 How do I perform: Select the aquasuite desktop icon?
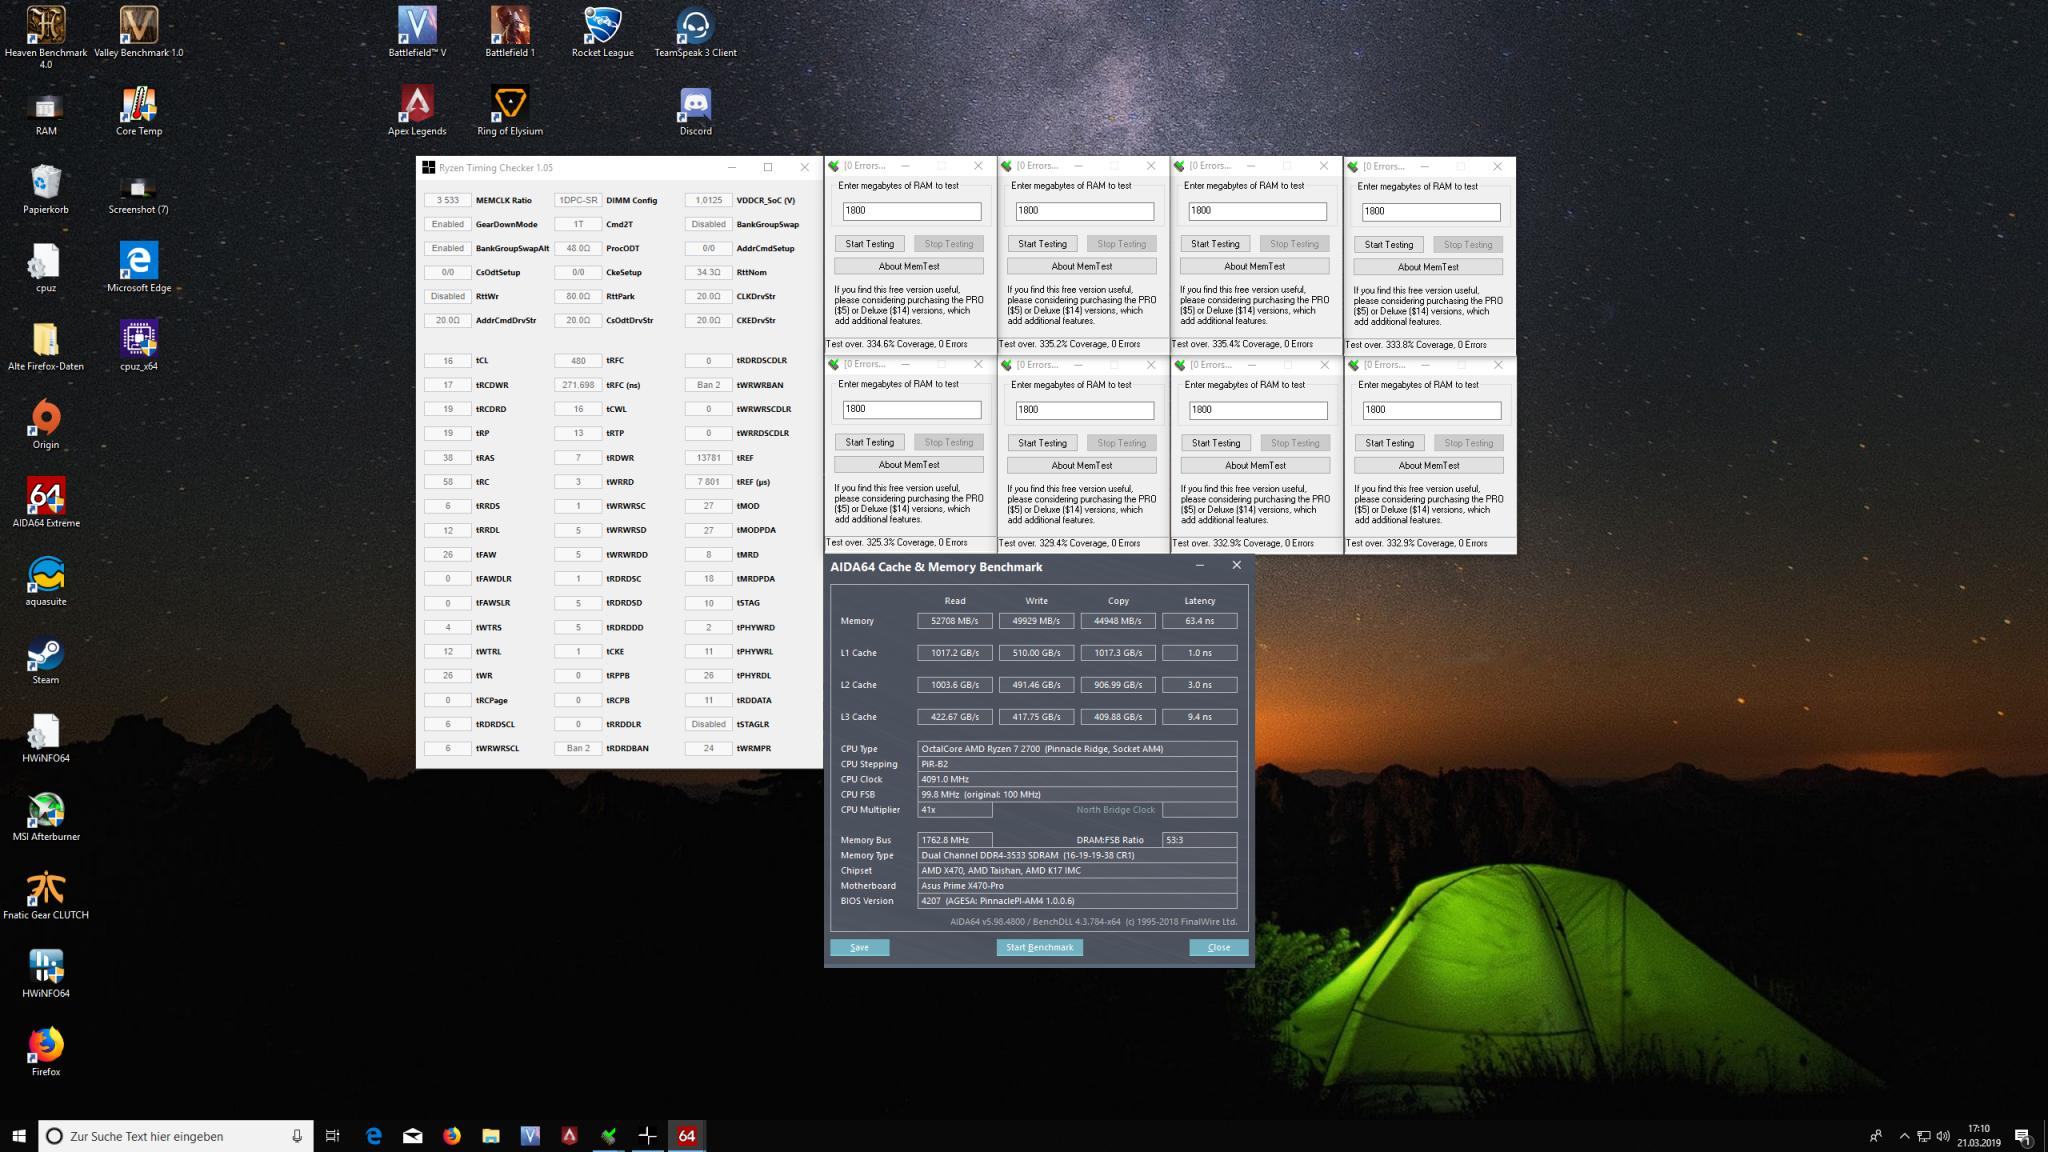[46, 581]
